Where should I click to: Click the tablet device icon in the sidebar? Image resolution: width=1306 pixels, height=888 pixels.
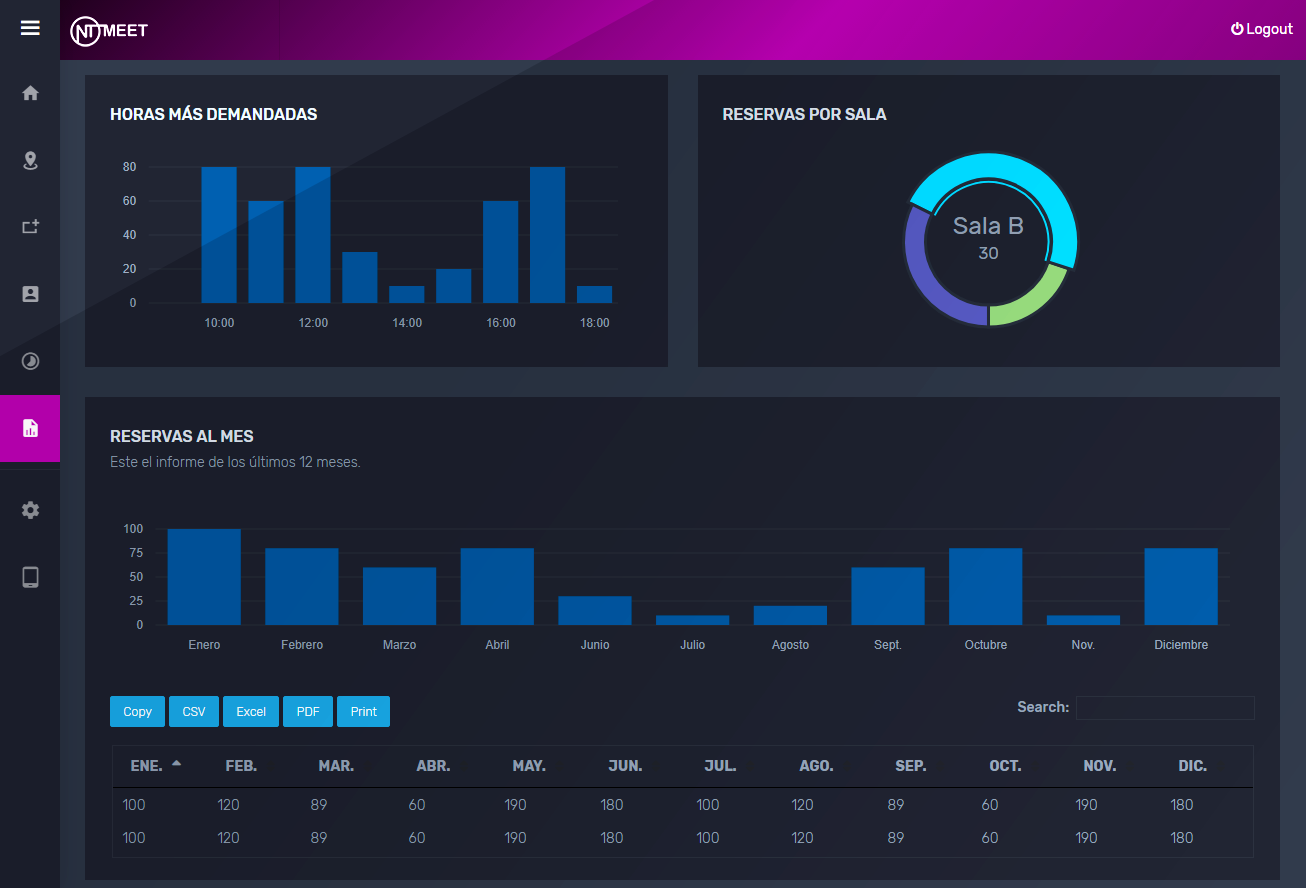tap(30, 577)
